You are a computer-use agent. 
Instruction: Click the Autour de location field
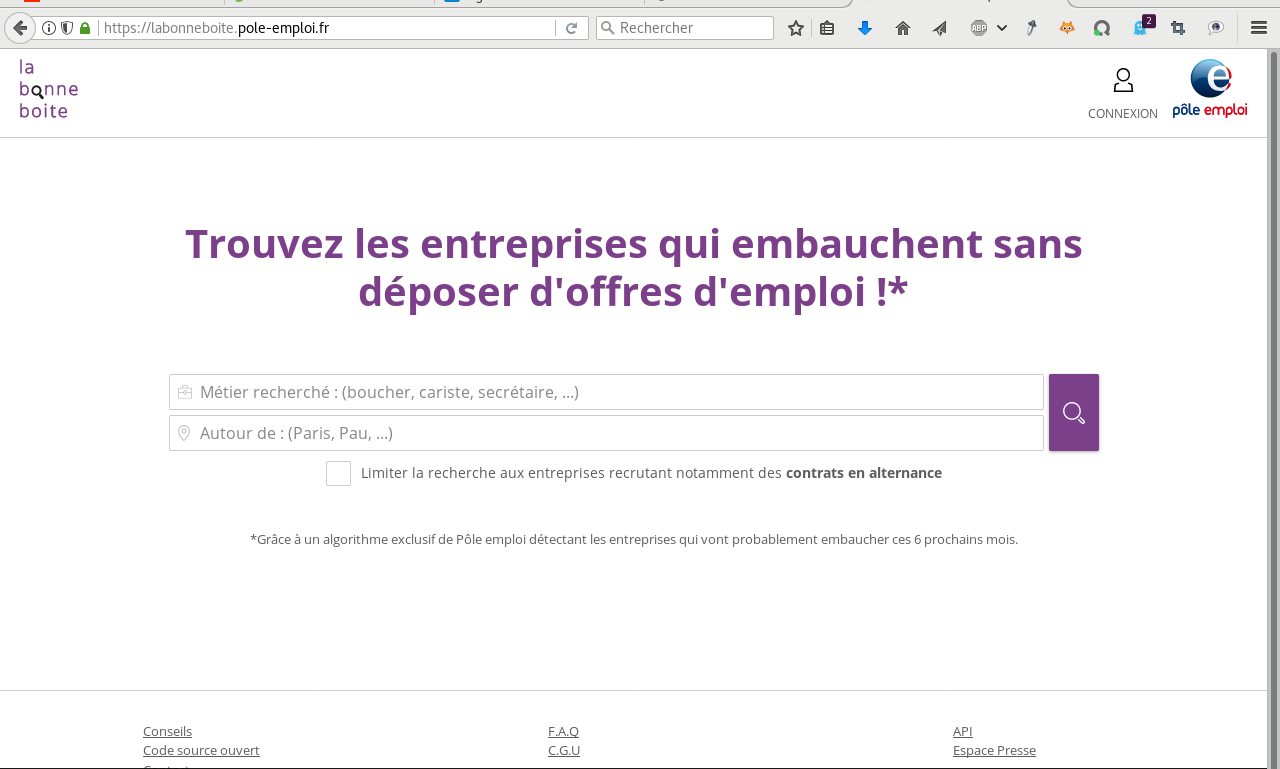tap(606, 433)
